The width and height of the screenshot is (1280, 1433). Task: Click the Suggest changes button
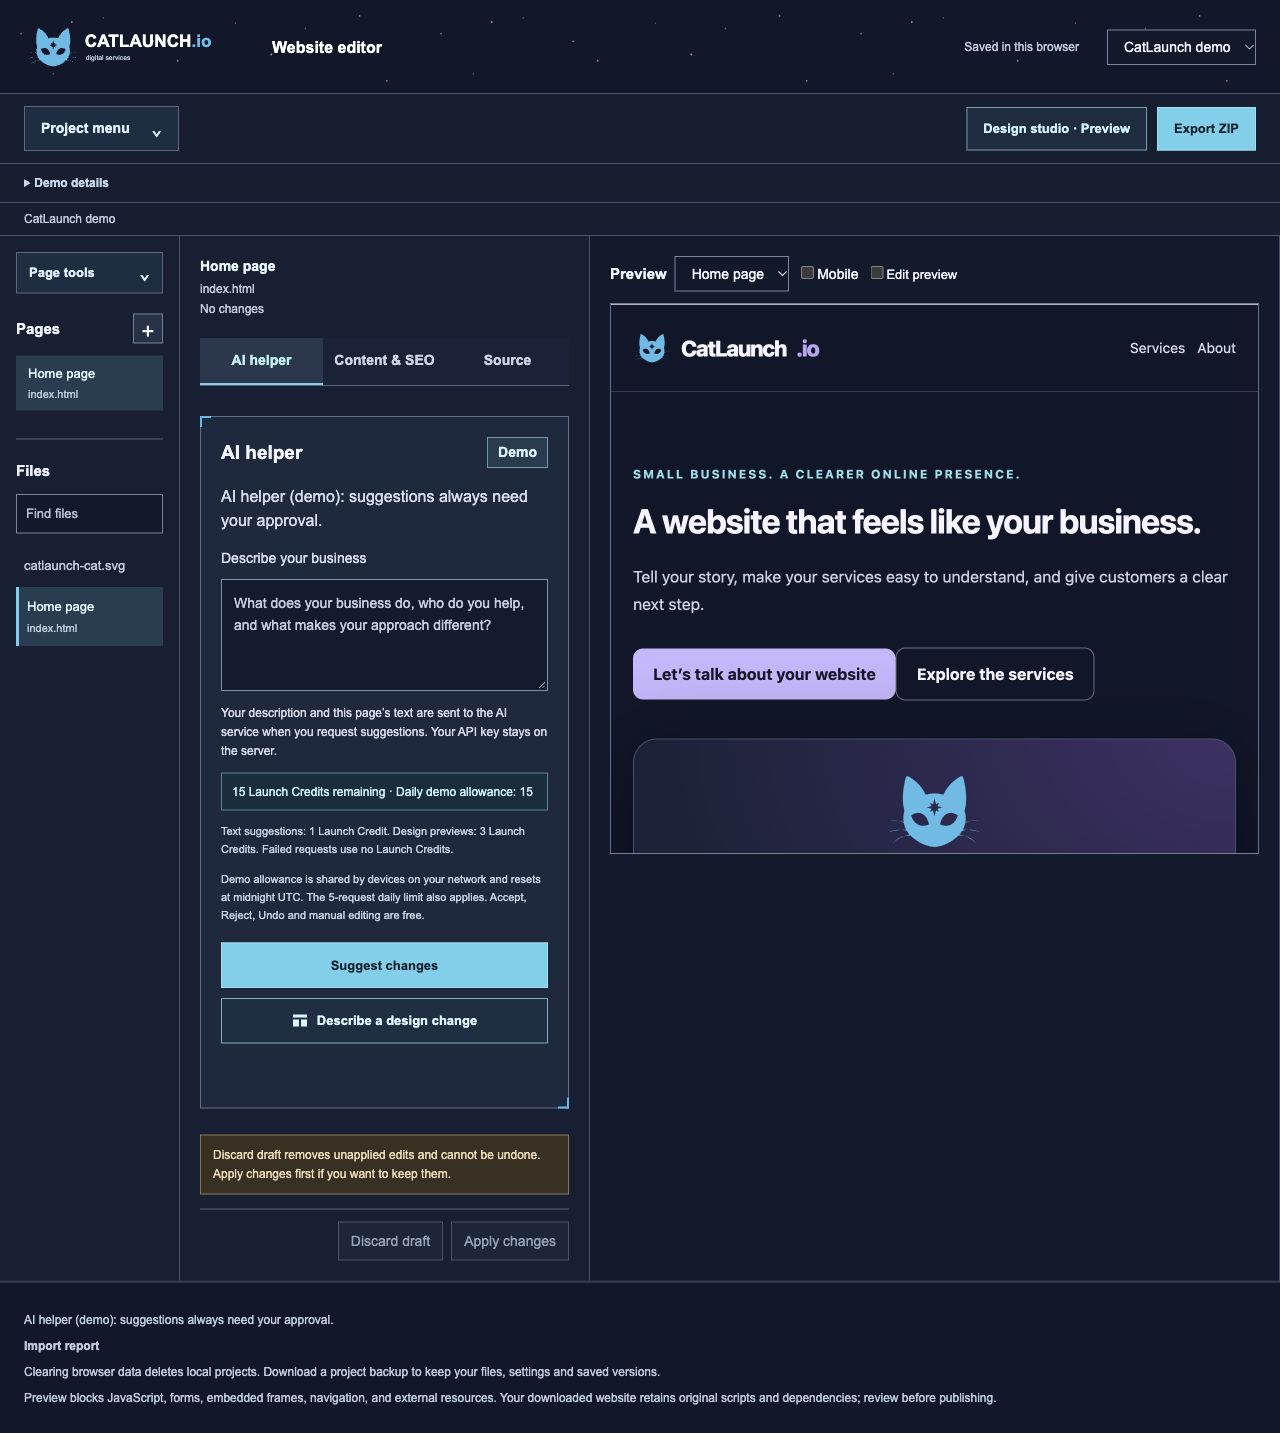click(384, 965)
